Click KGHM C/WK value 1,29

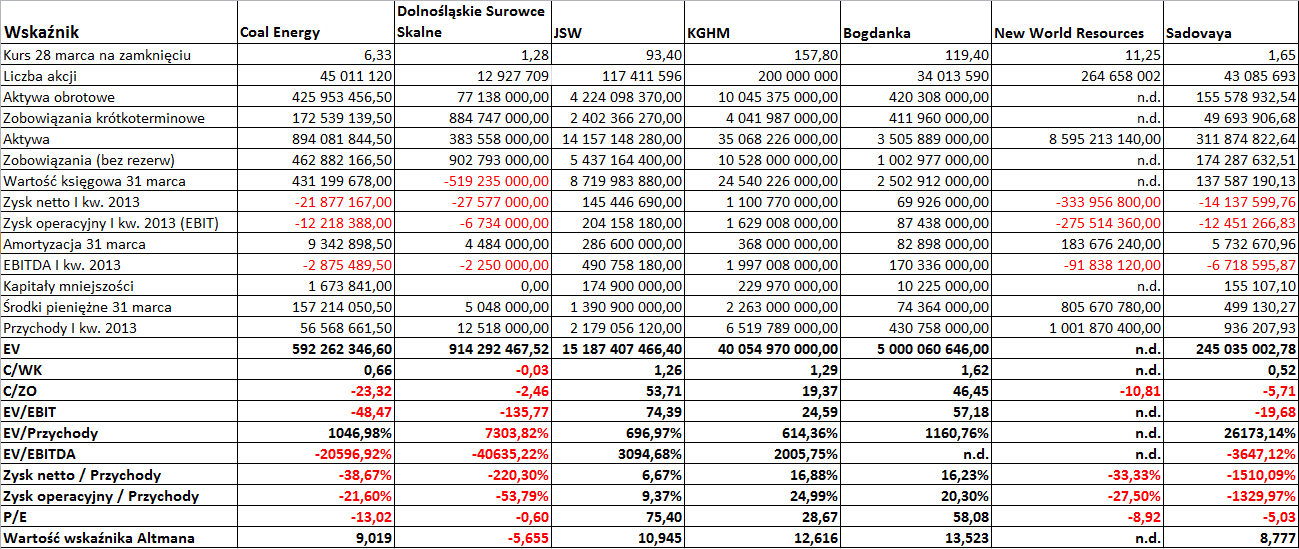[x=824, y=370]
